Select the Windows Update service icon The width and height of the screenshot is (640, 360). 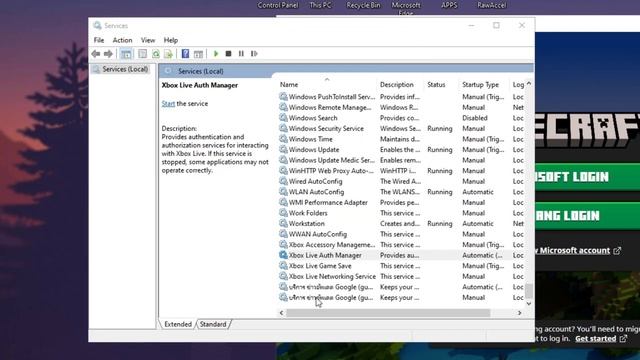pyautogui.click(x=283, y=149)
